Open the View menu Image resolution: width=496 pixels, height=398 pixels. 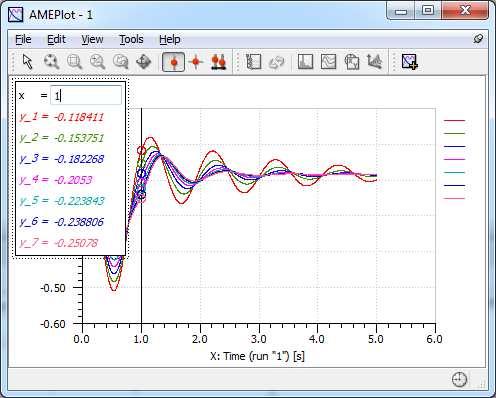[92, 39]
